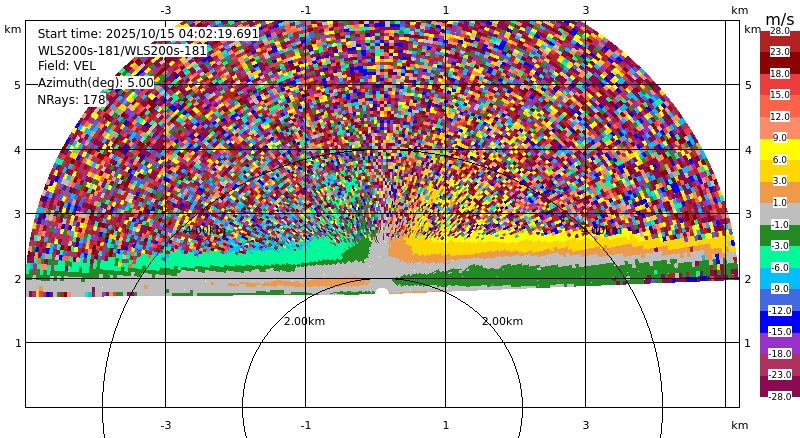Pick the orange band between 3.0 and 1.0

point(780,192)
